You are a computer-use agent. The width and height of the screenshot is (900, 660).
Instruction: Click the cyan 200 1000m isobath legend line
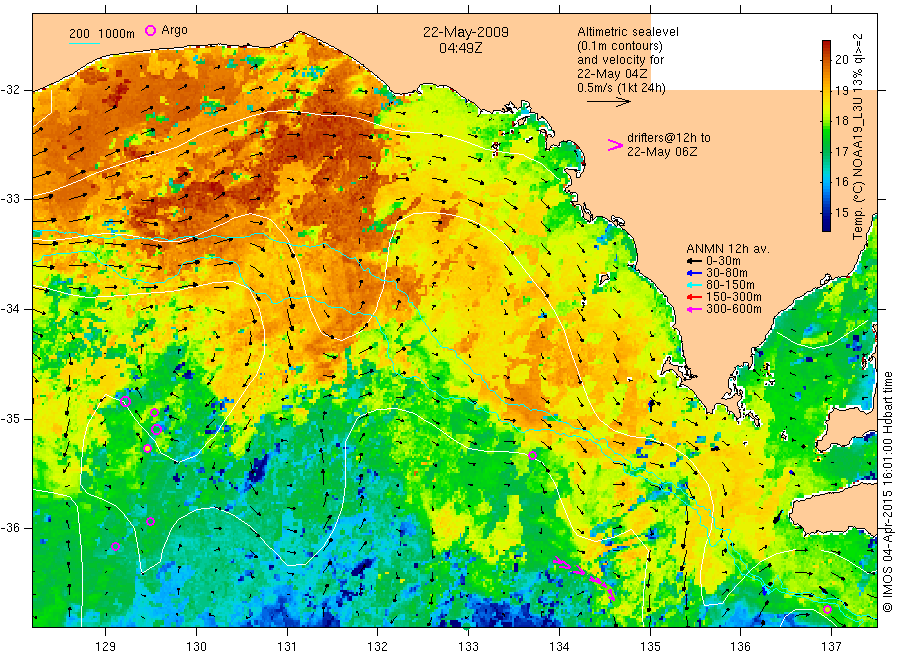click(85, 43)
